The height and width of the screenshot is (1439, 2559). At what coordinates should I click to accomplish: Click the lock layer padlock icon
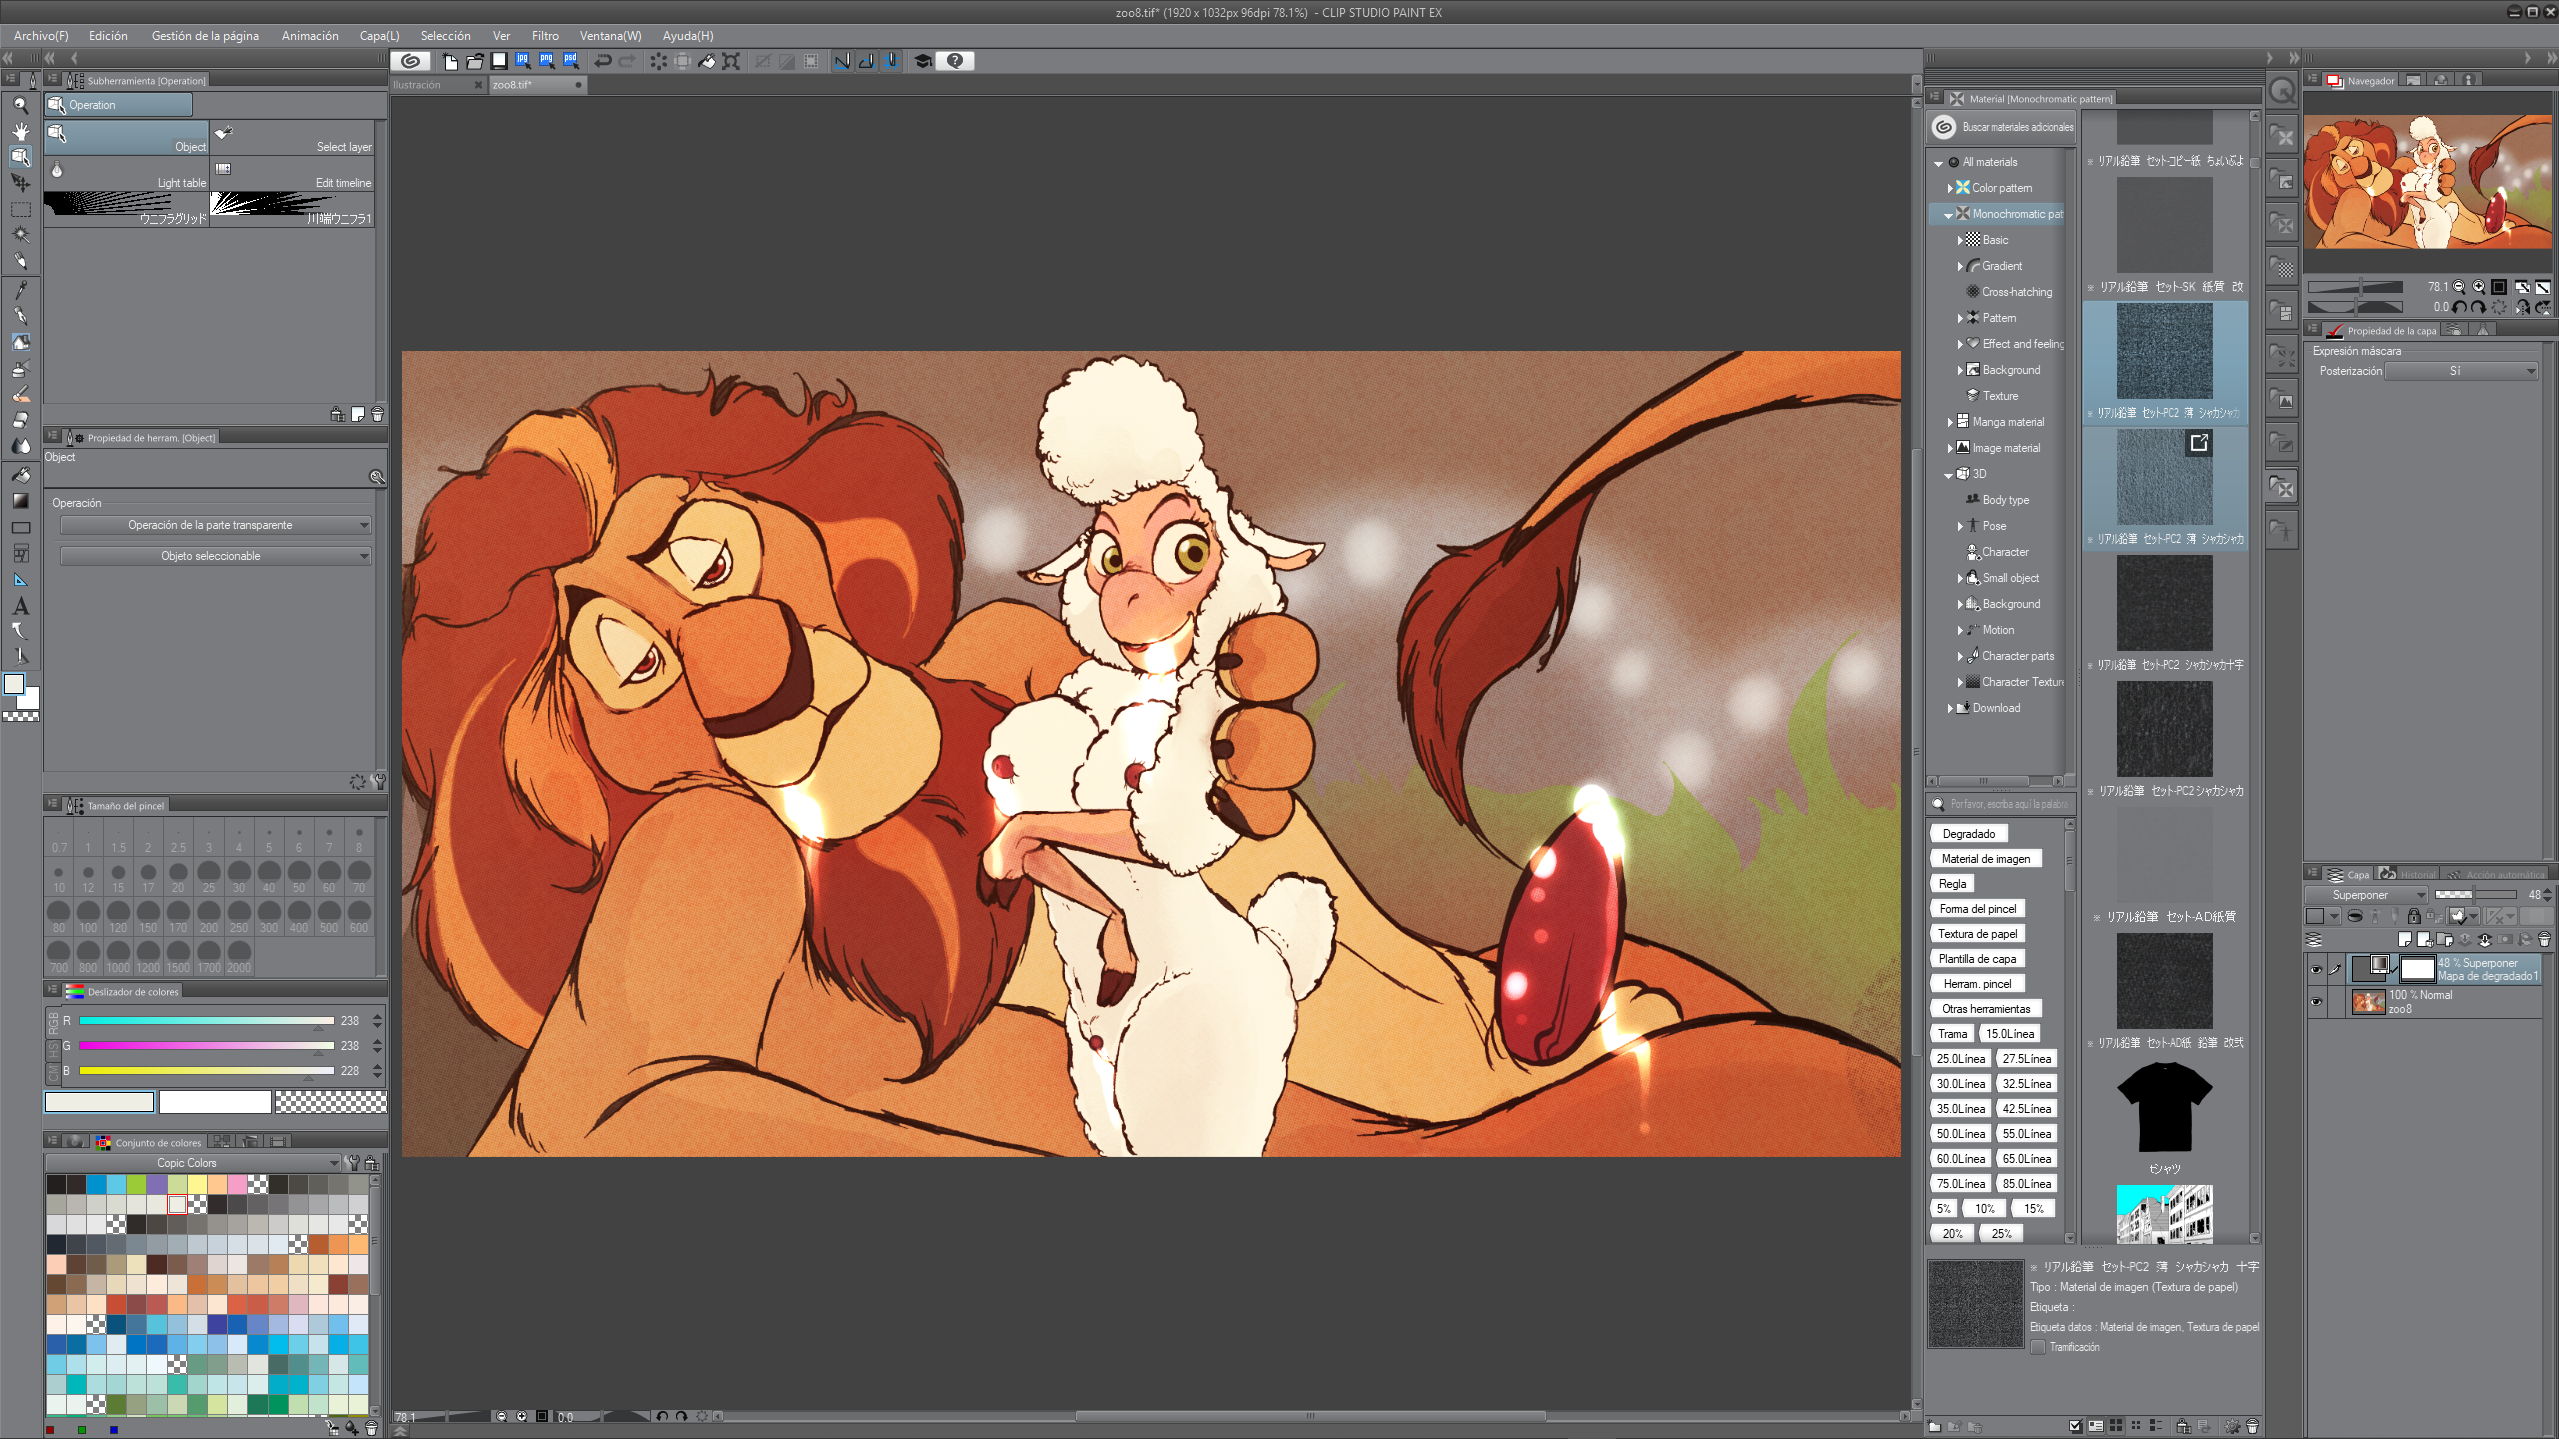click(x=2414, y=916)
